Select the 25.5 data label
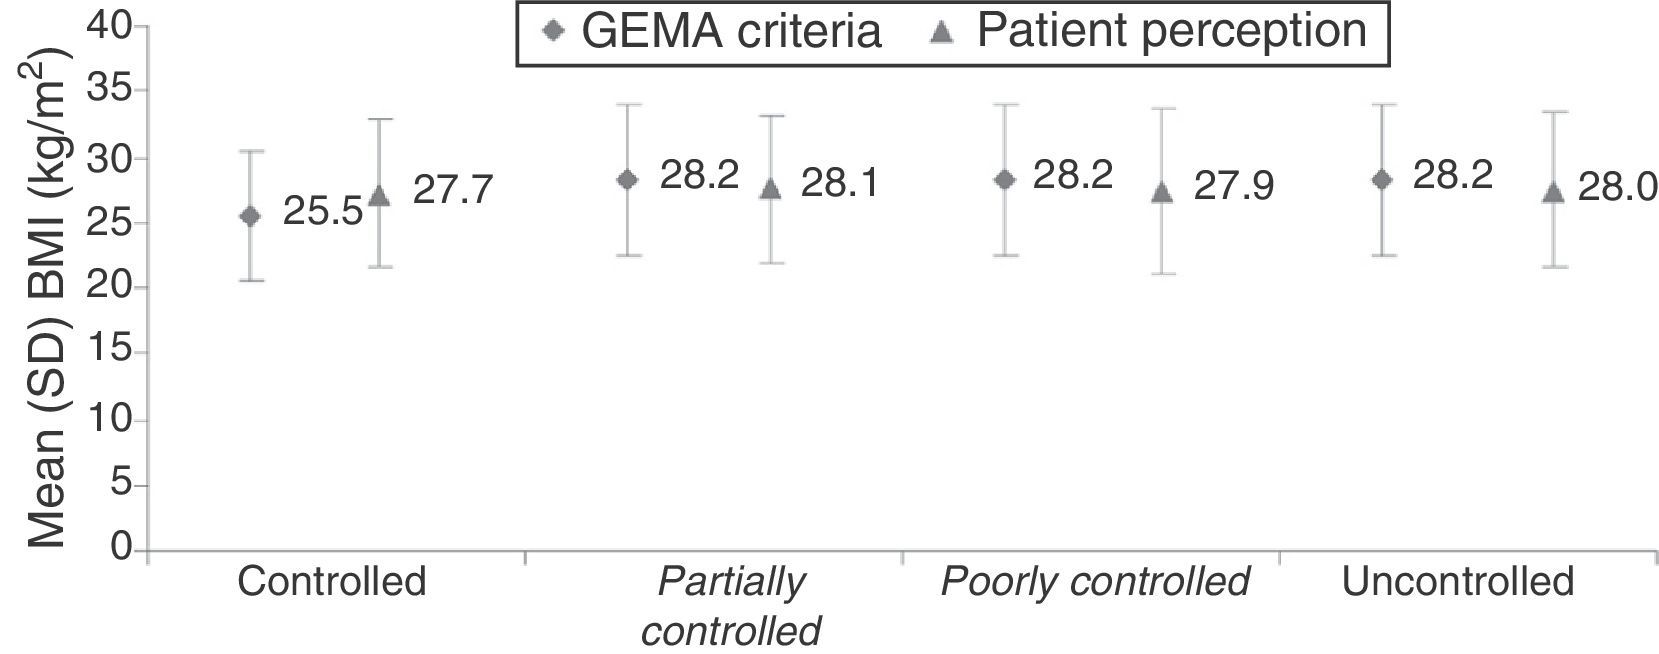 (x=322, y=213)
